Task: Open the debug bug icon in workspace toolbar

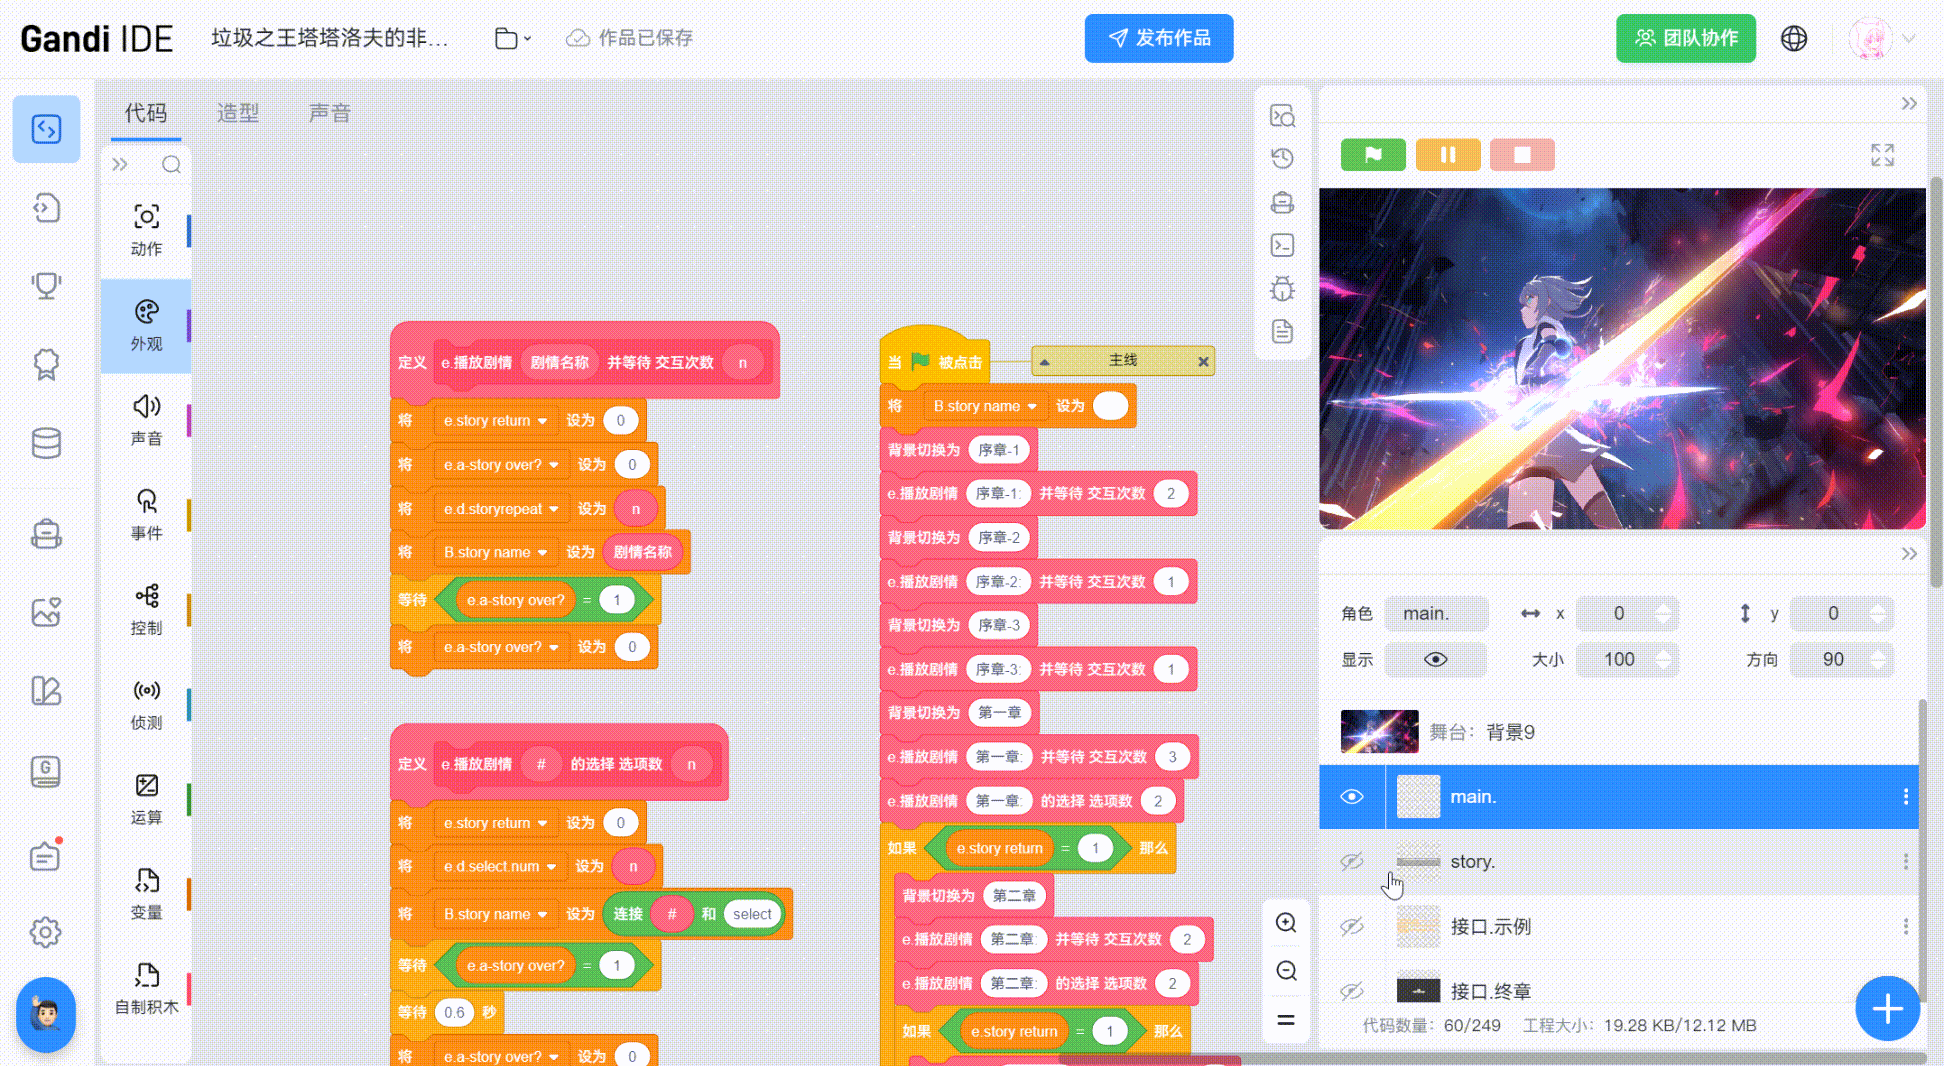Action: [1282, 289]
